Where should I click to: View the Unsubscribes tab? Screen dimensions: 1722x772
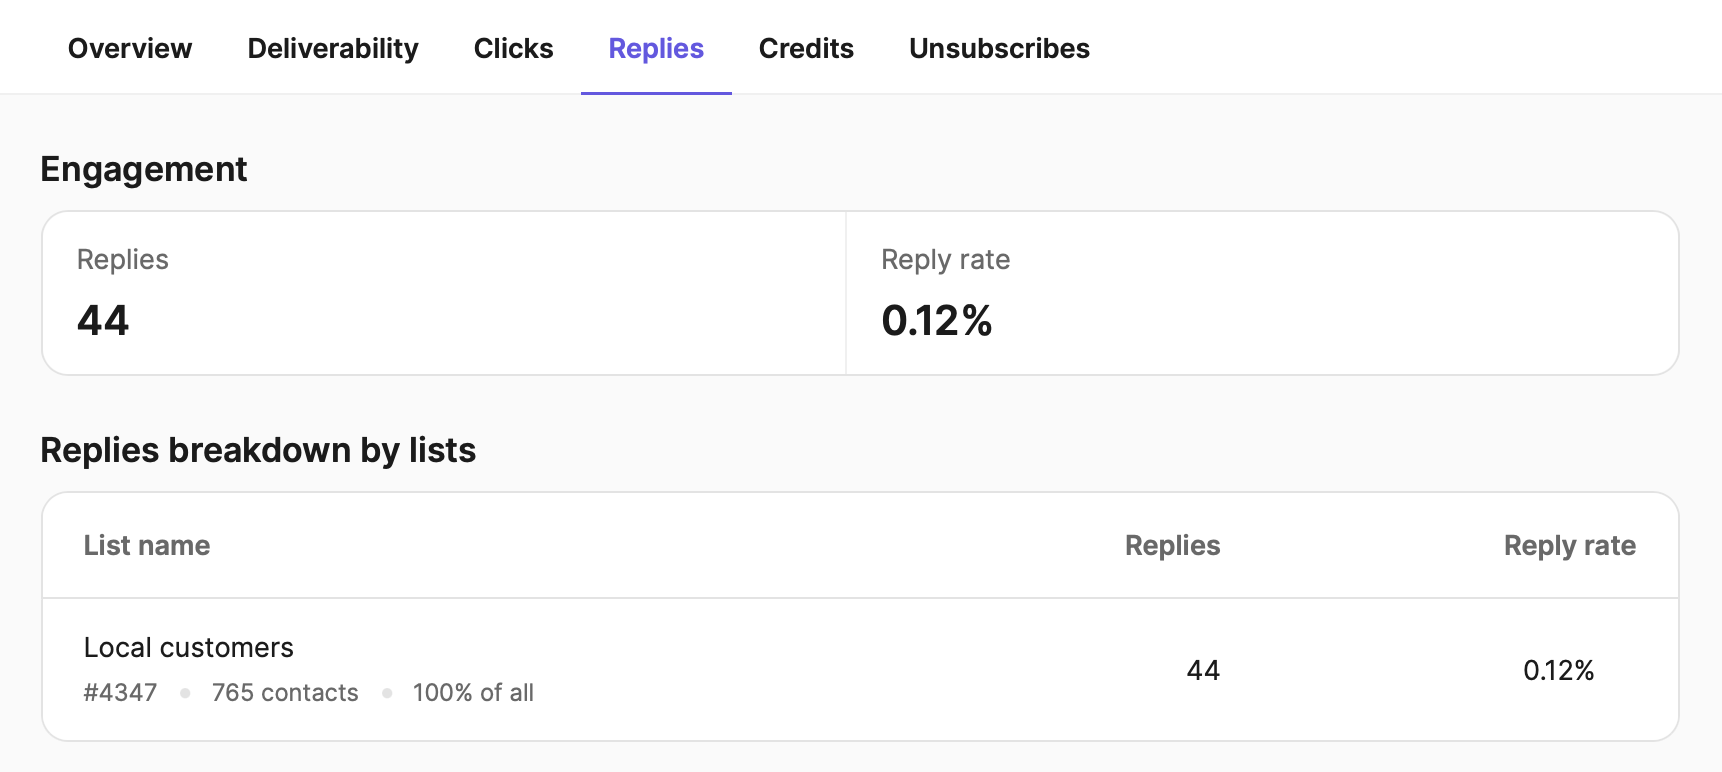pyautogui.click(x=999, y=48)
